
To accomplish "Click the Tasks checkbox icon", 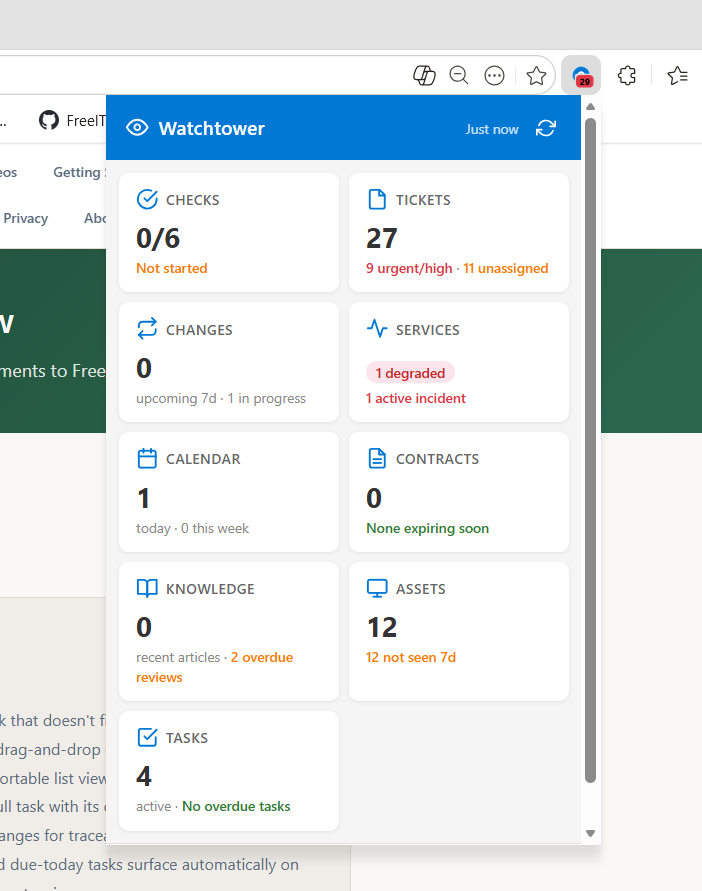I will [147, 737].
